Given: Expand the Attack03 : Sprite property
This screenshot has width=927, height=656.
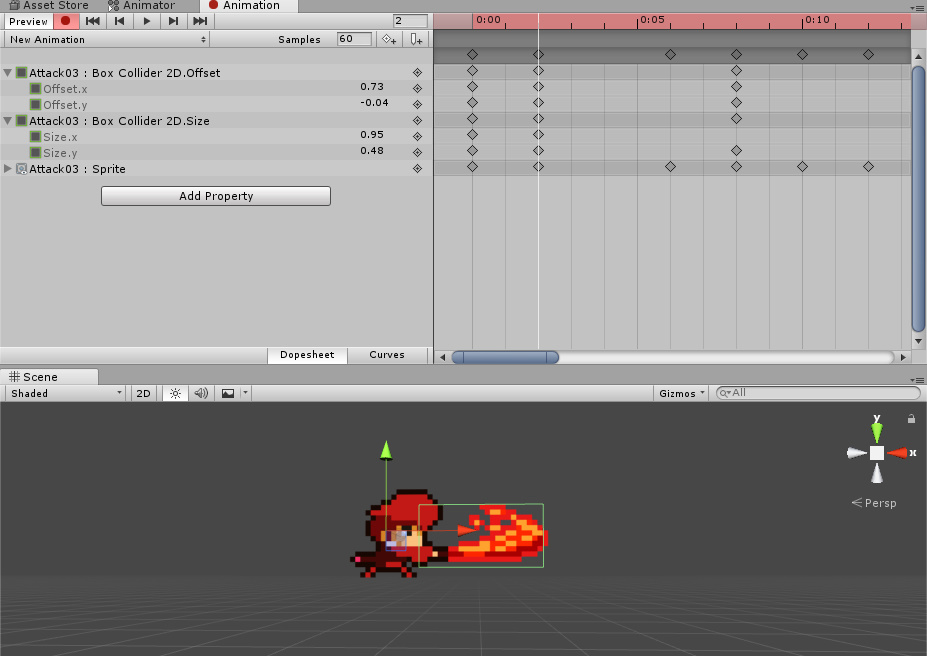Looking at the screenshot, I should point(8,168).
